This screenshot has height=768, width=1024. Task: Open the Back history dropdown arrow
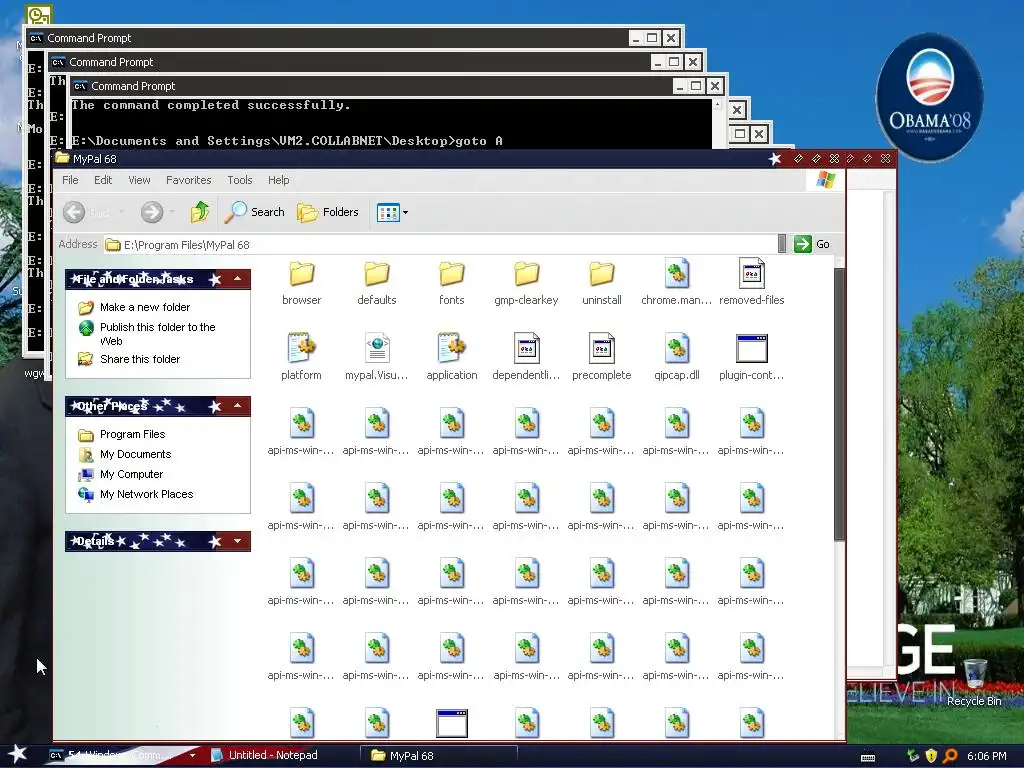[x=121, y=212]
